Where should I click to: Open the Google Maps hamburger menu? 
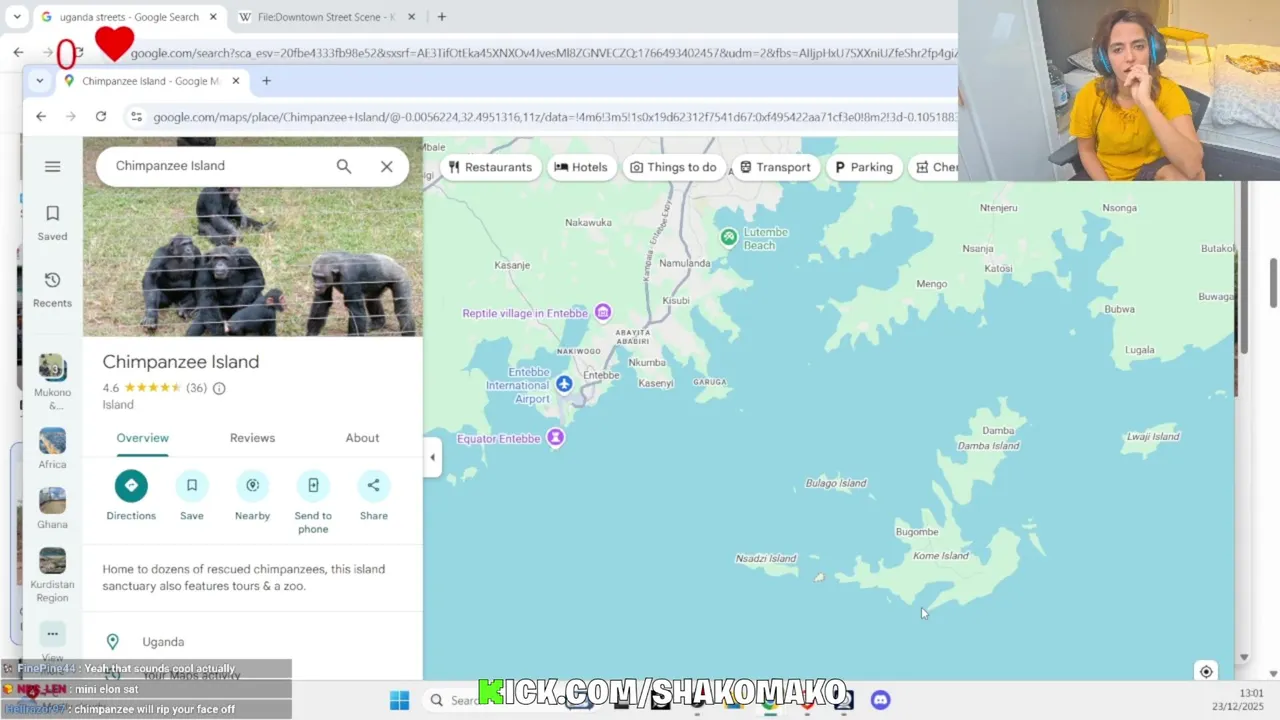point(52,167)
